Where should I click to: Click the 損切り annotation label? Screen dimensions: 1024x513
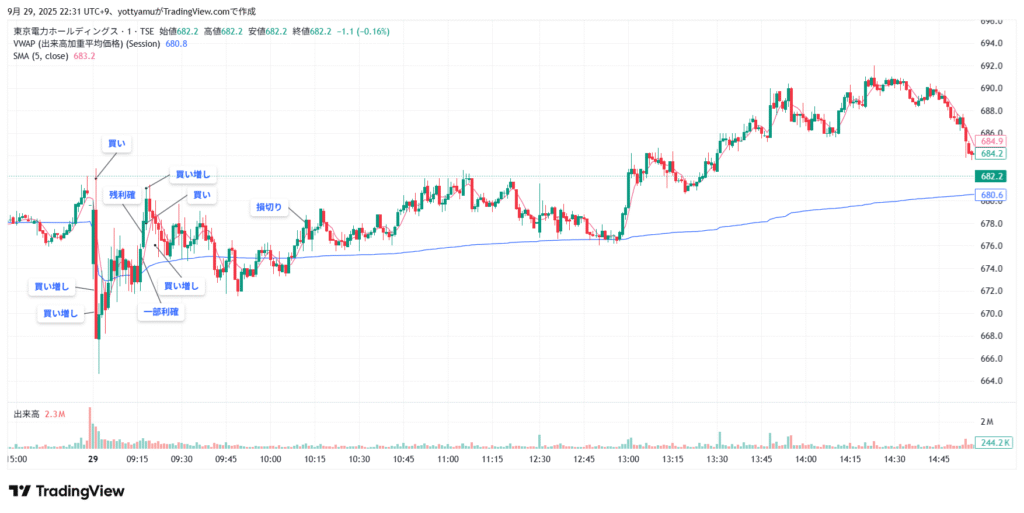[269, 207]
